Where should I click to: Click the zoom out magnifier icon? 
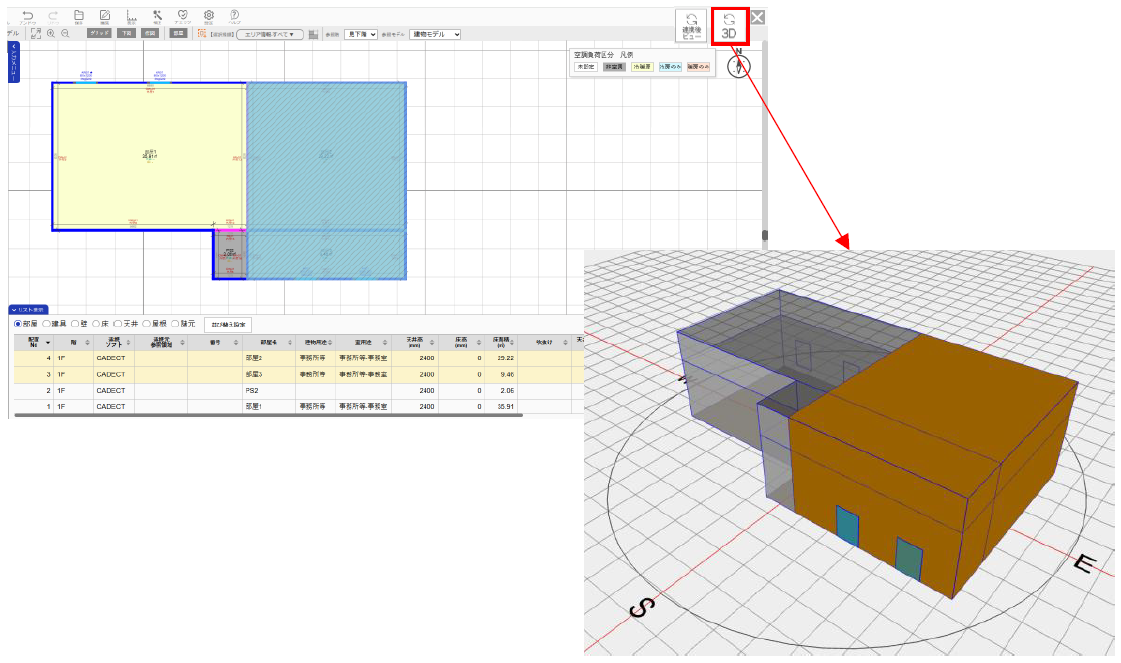click(65, 33)
